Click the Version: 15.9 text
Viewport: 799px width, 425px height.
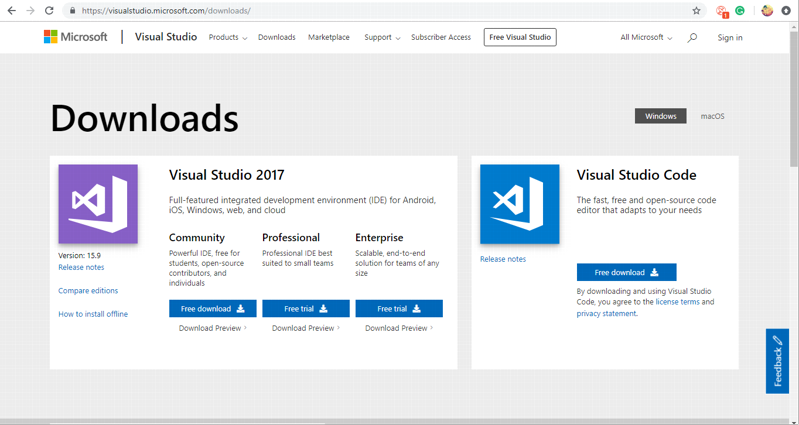79,256
